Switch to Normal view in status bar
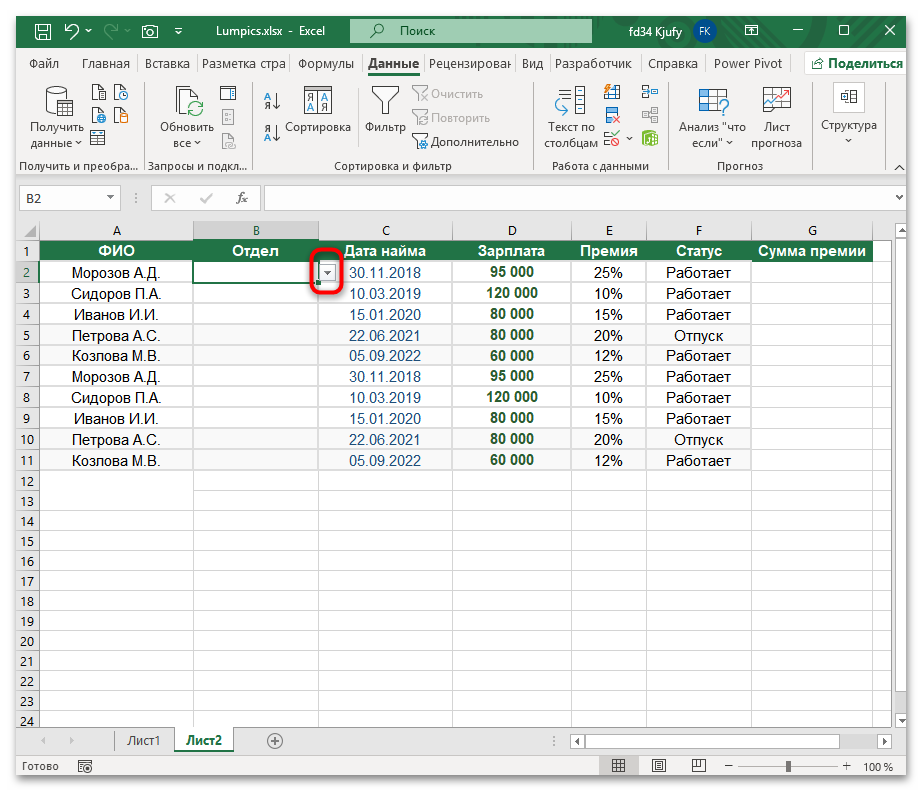The image size is (922, 791). coord(619,767)
